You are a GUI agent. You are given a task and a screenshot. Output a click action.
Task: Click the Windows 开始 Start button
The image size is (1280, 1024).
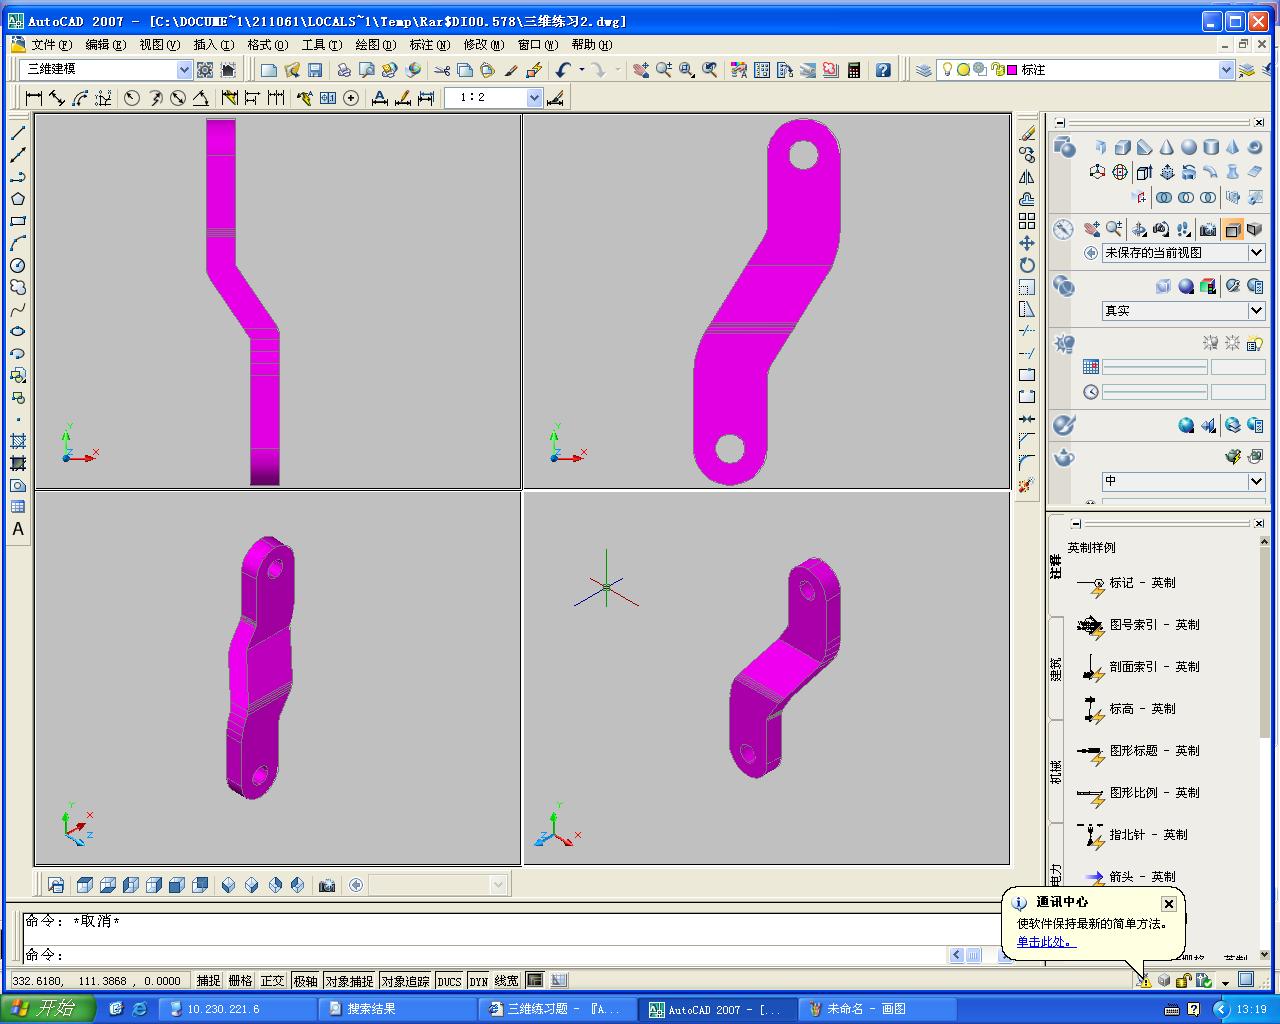point(48,1009)
